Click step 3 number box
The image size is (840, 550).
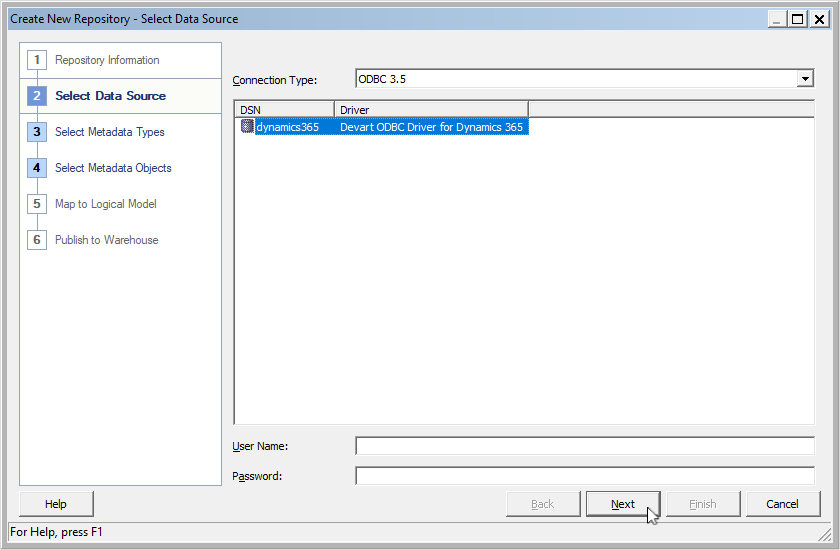point(37,132)
